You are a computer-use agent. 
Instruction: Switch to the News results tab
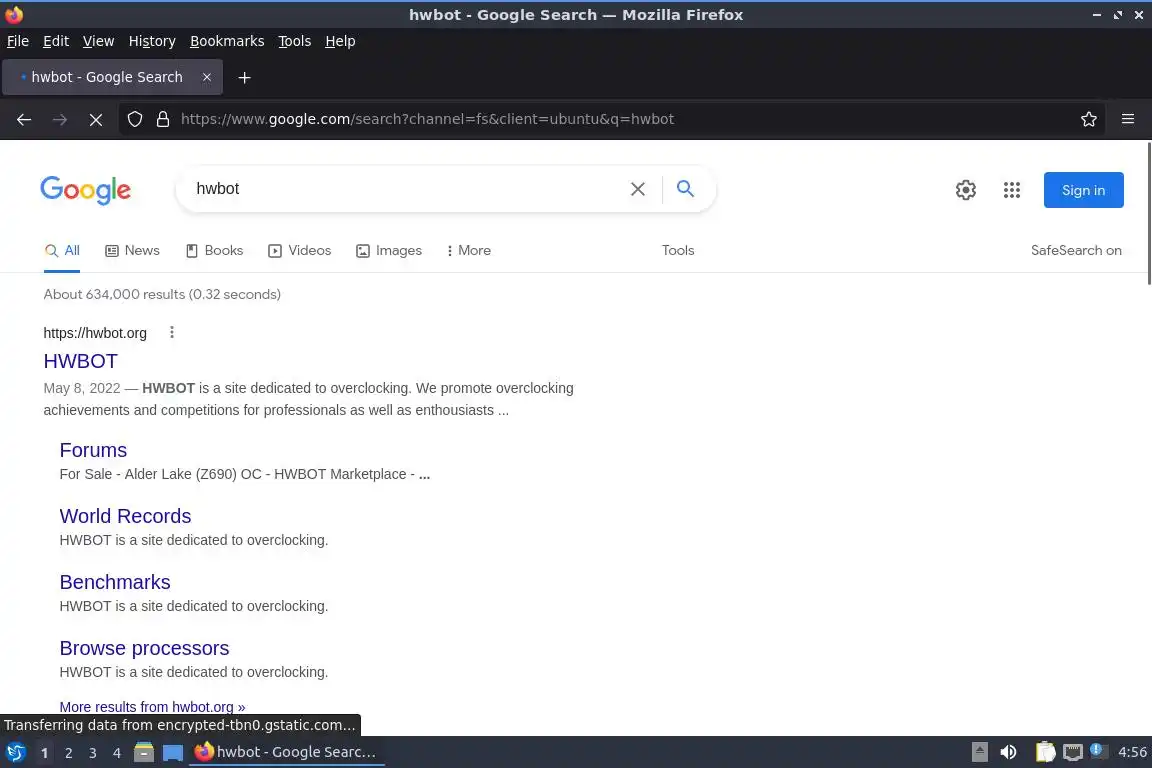tap(132, 251)
